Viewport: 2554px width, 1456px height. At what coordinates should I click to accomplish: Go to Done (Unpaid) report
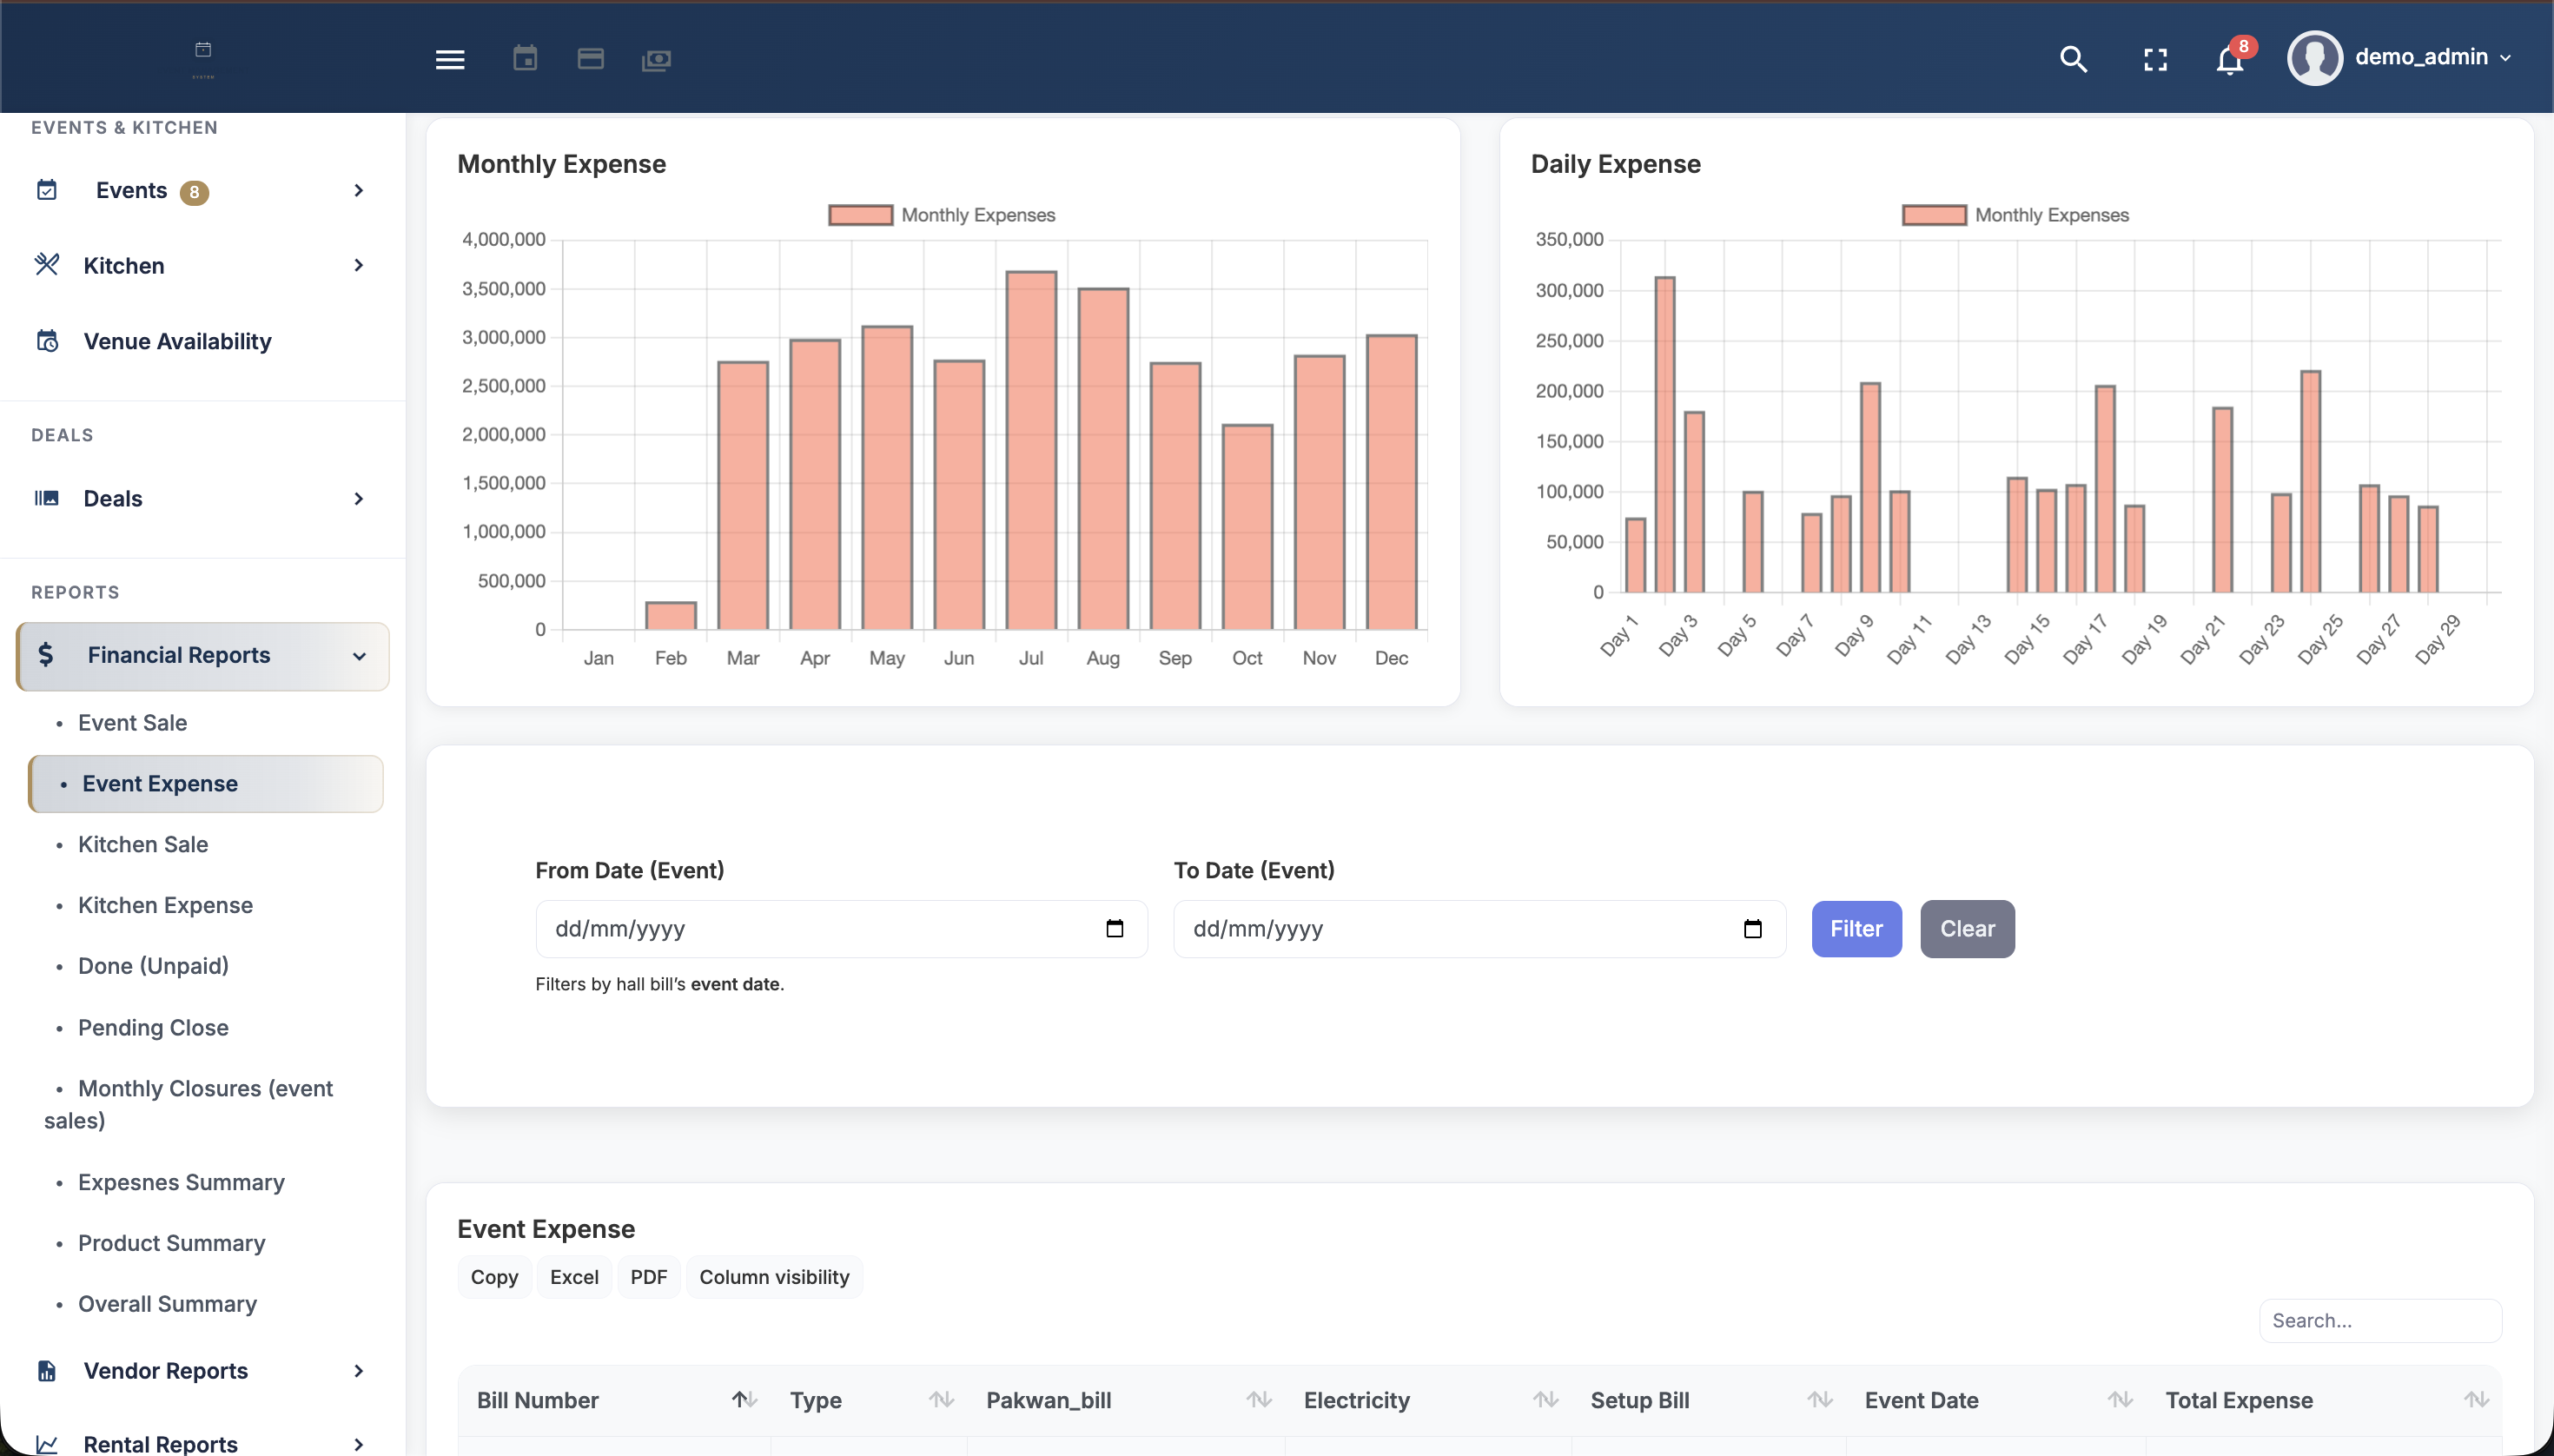click(153, 965)
